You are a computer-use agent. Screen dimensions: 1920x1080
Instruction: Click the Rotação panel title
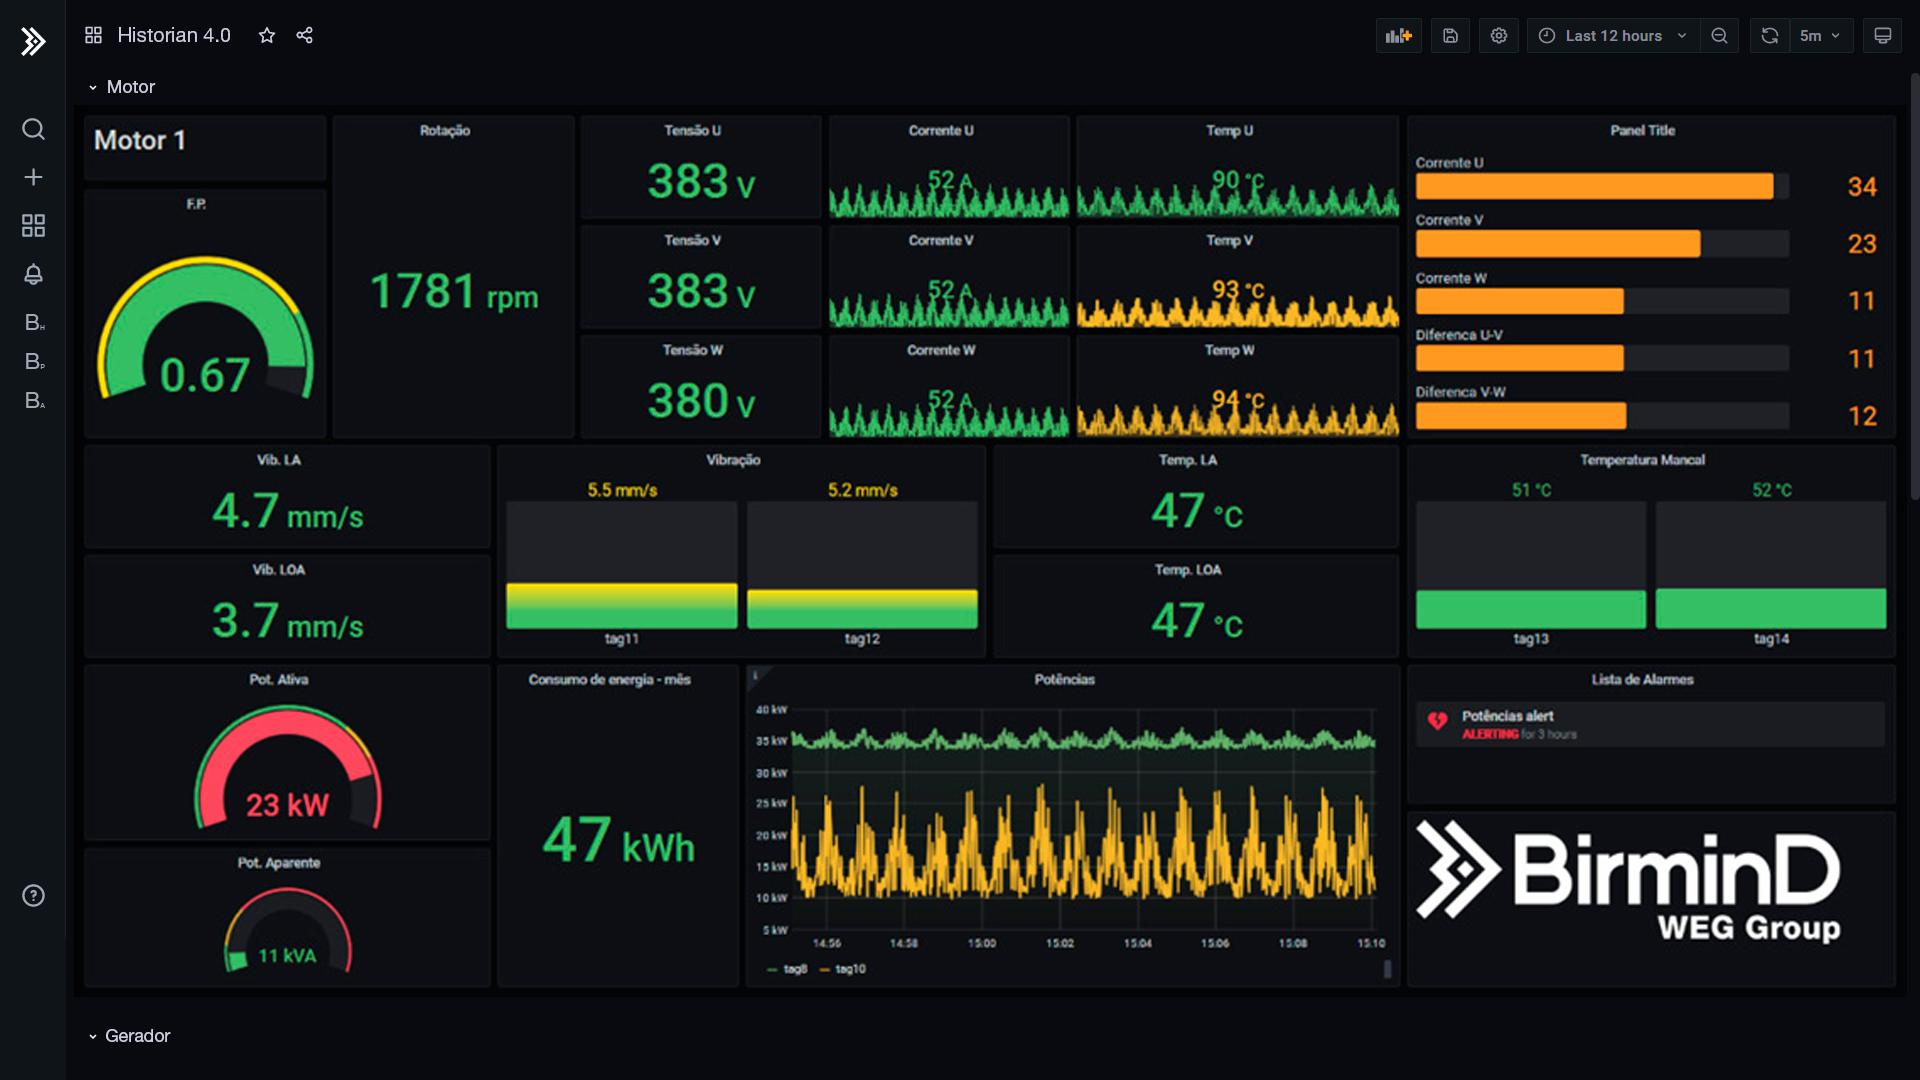[445, 130]
